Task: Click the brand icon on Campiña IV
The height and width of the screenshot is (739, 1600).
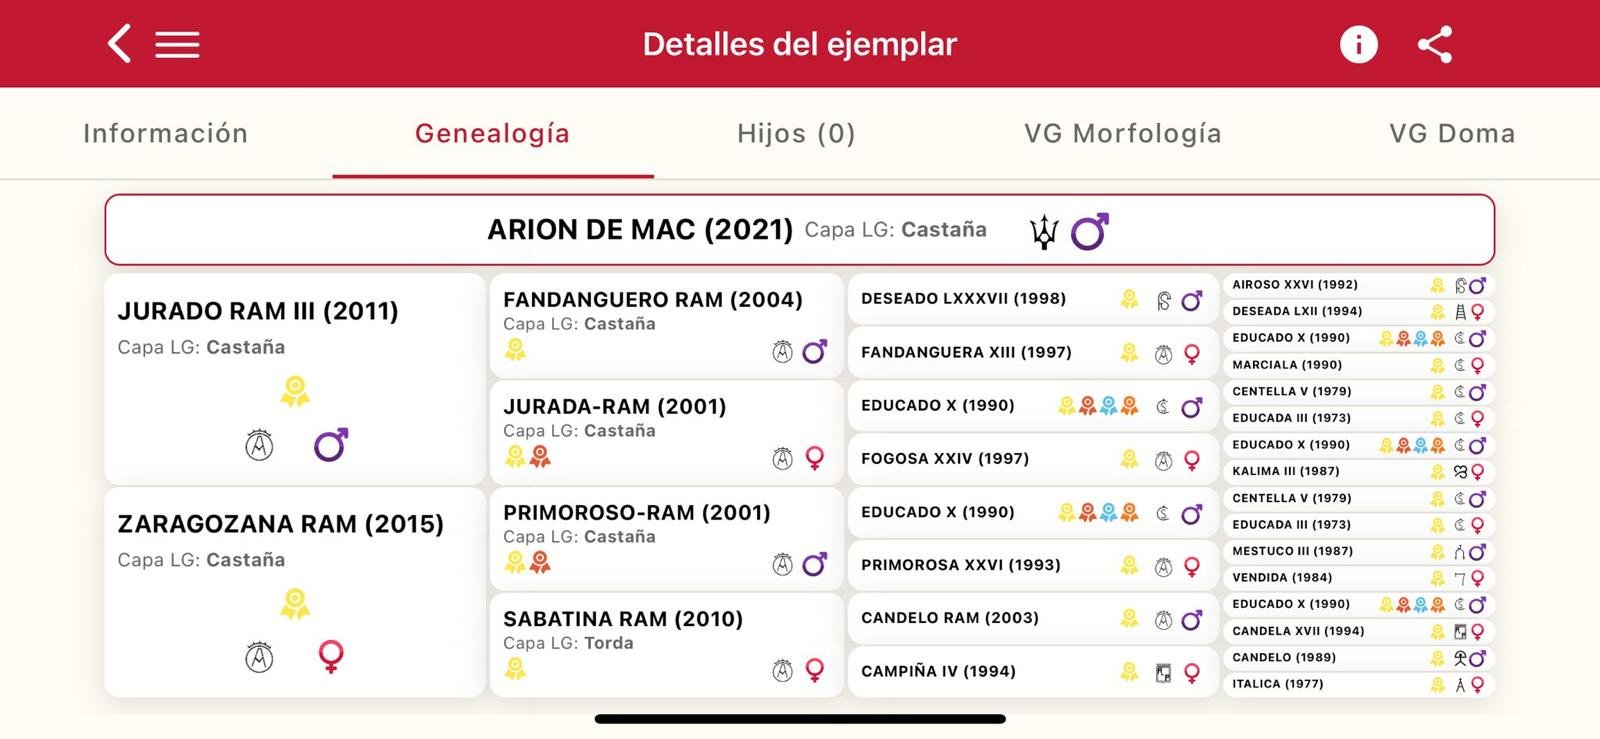Action: (x=1163, y=673)
